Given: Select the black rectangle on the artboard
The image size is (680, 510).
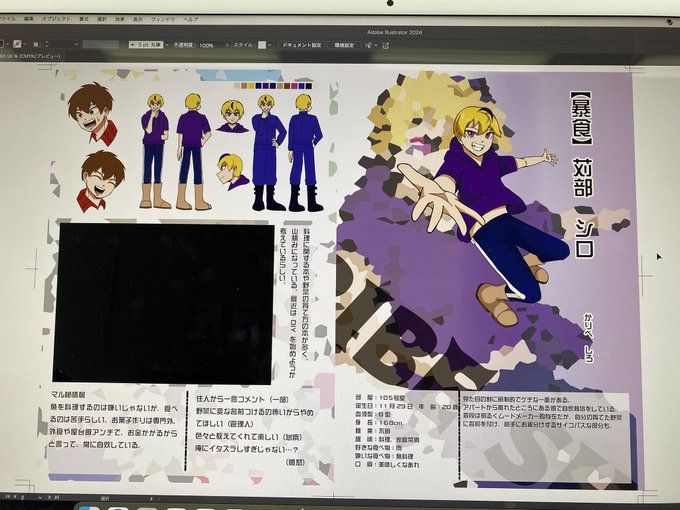Looking at the screenshot, I should [x=163, y=304].
